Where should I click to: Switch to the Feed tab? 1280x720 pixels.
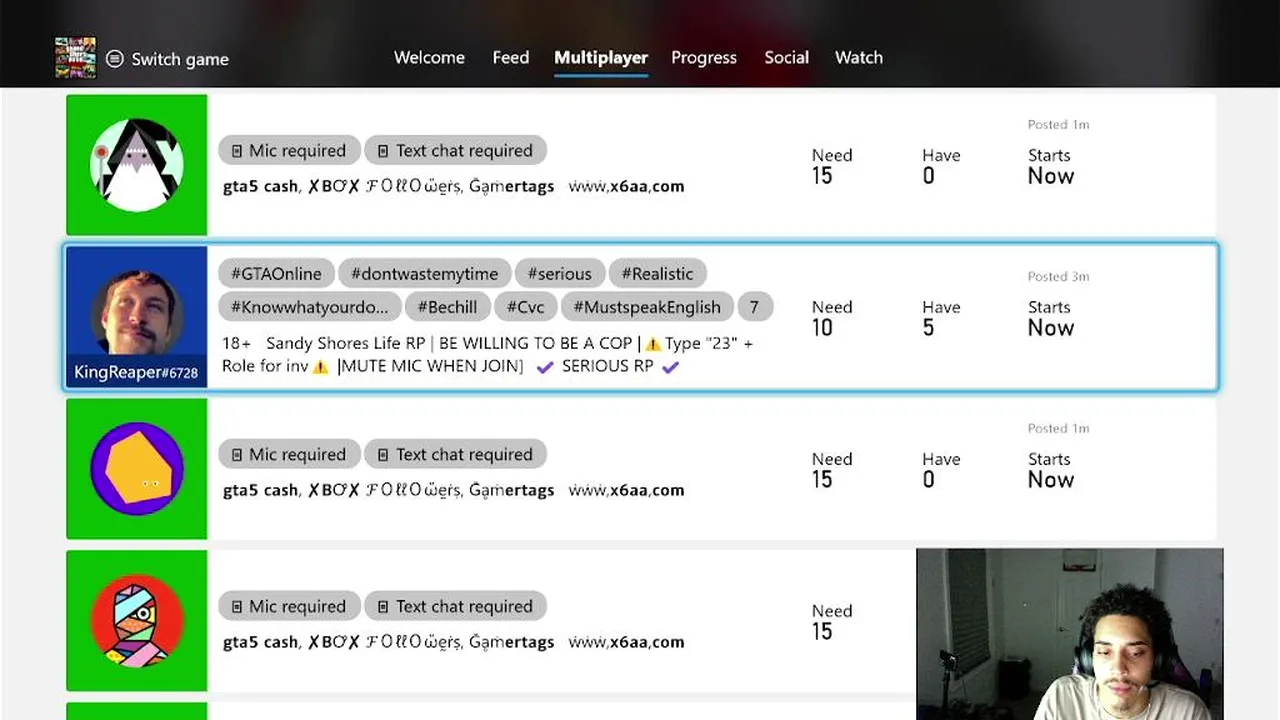(510, 57)
